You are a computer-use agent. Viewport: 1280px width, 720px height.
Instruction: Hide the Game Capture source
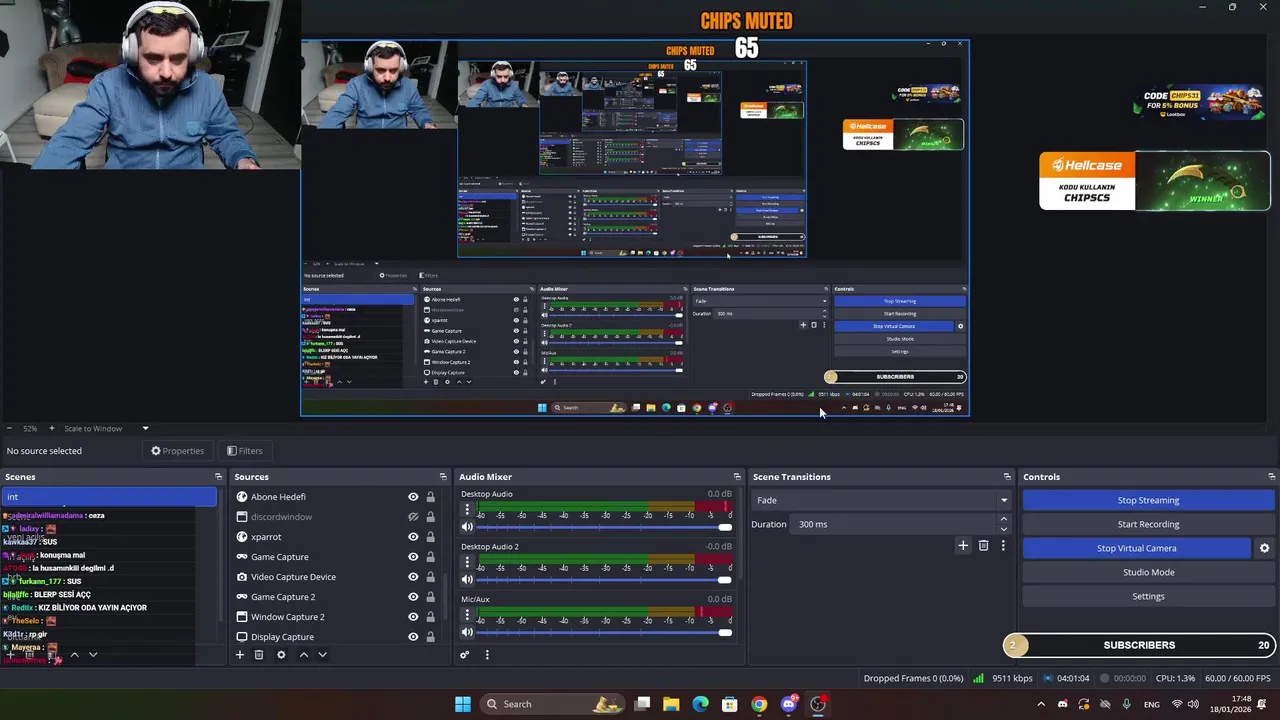pyautogui.click(x=413, y=557)
